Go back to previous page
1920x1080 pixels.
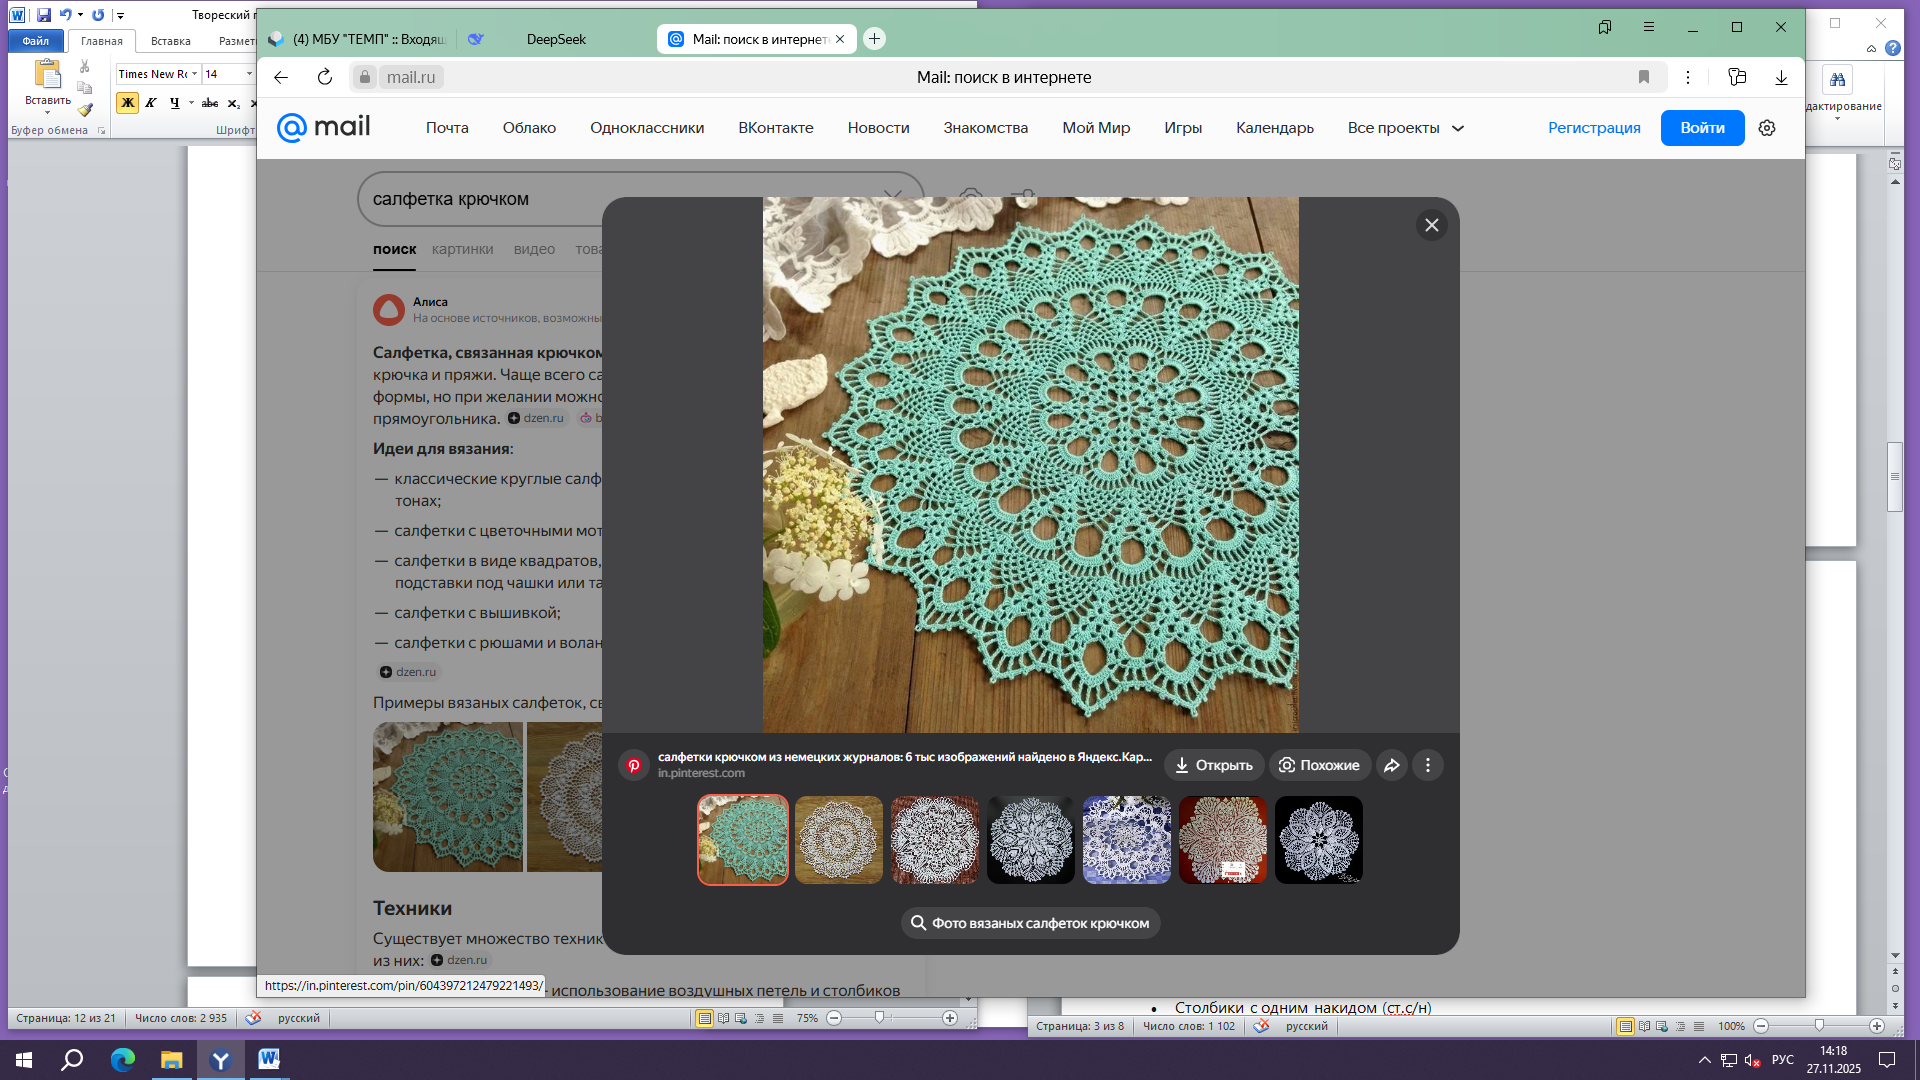281,77
